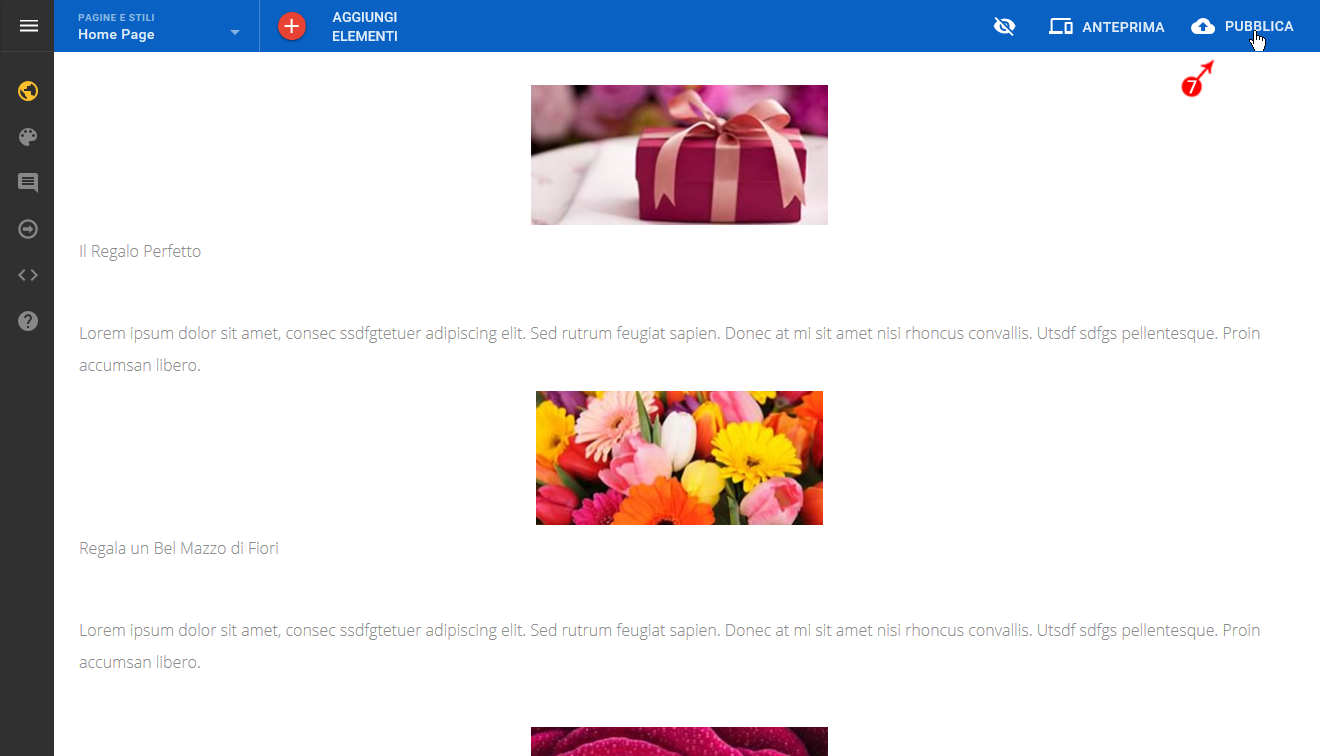
Task: Select the partially visible rose image
Action: 679,741
